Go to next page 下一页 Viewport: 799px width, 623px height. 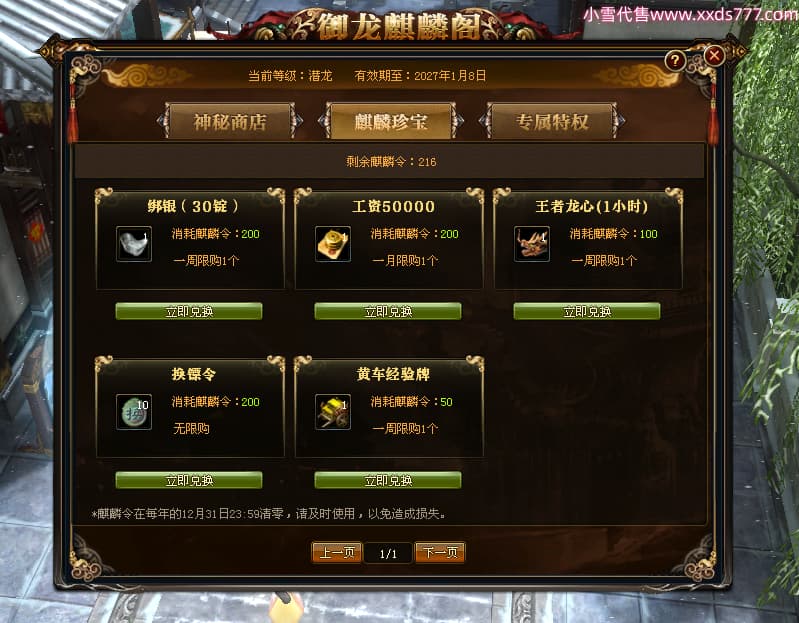[440, 552]
